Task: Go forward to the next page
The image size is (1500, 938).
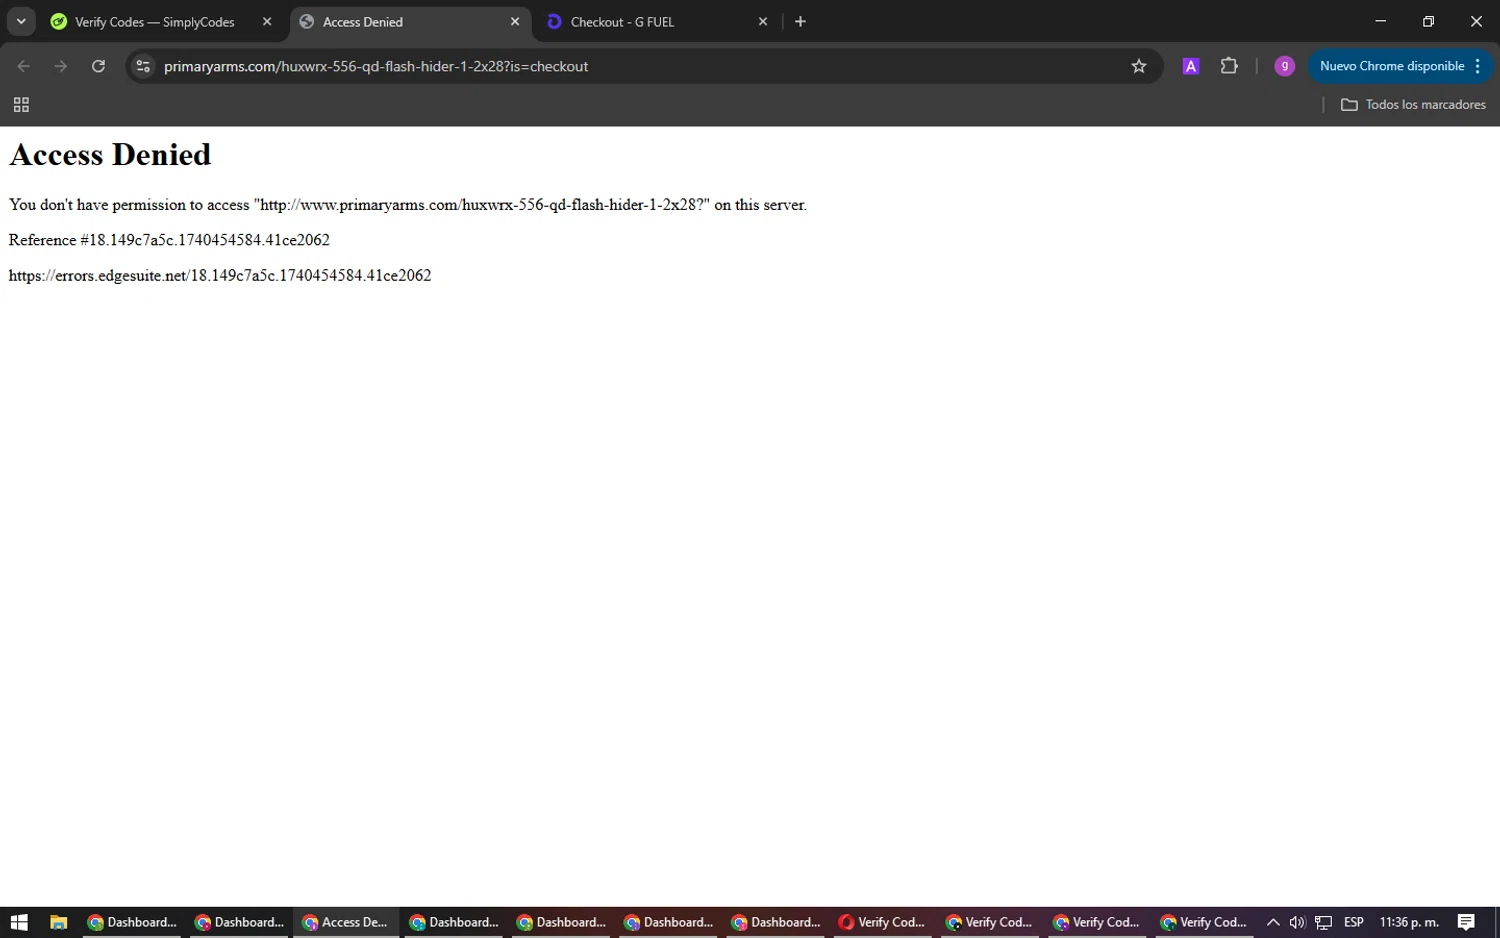Action: [61, 66]
